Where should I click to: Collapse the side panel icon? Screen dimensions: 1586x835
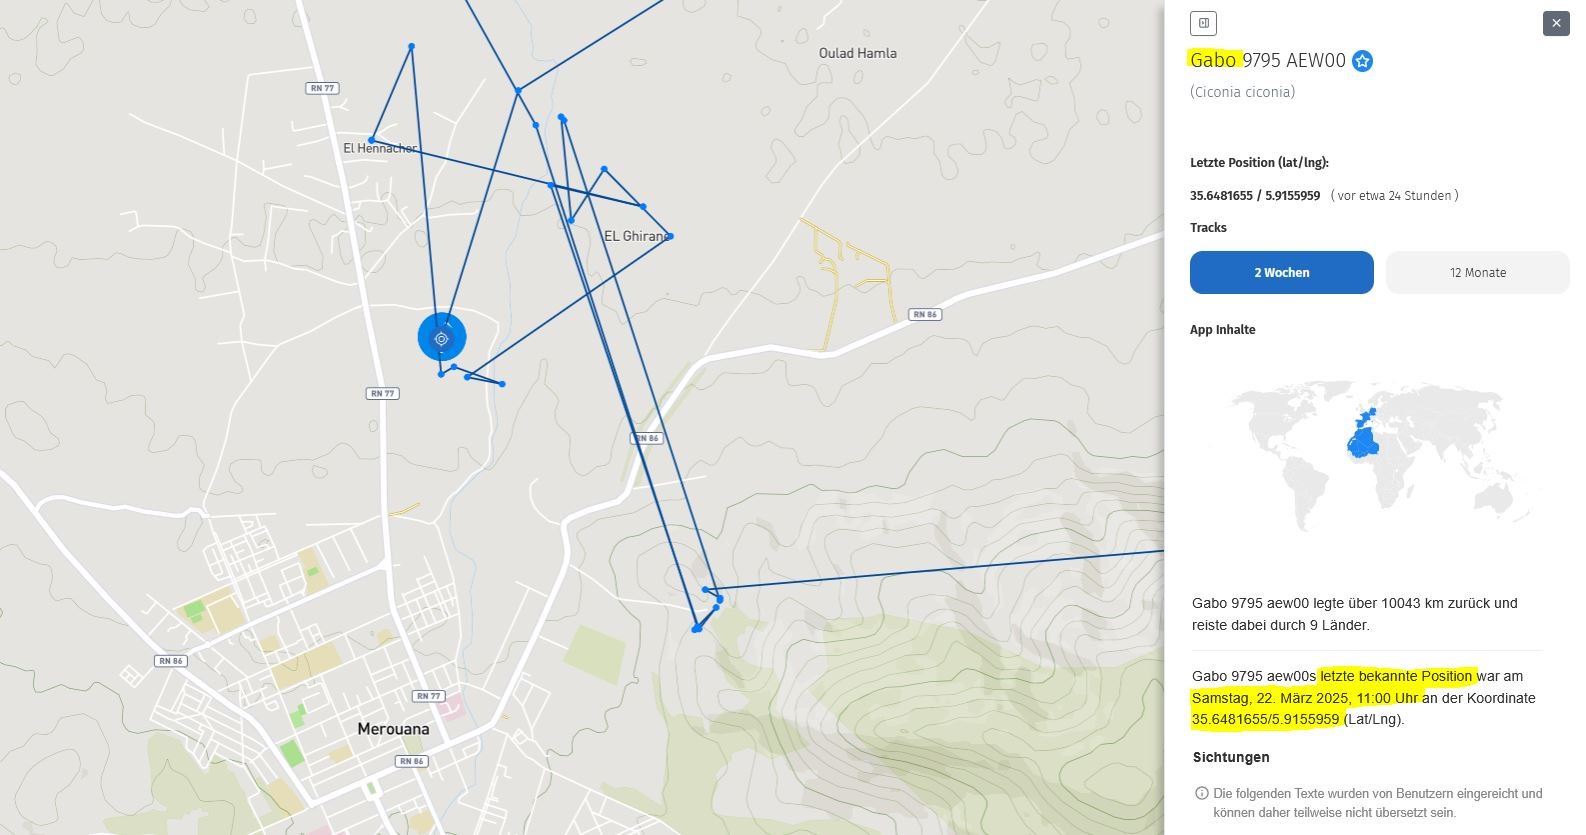coord(1203,23)
